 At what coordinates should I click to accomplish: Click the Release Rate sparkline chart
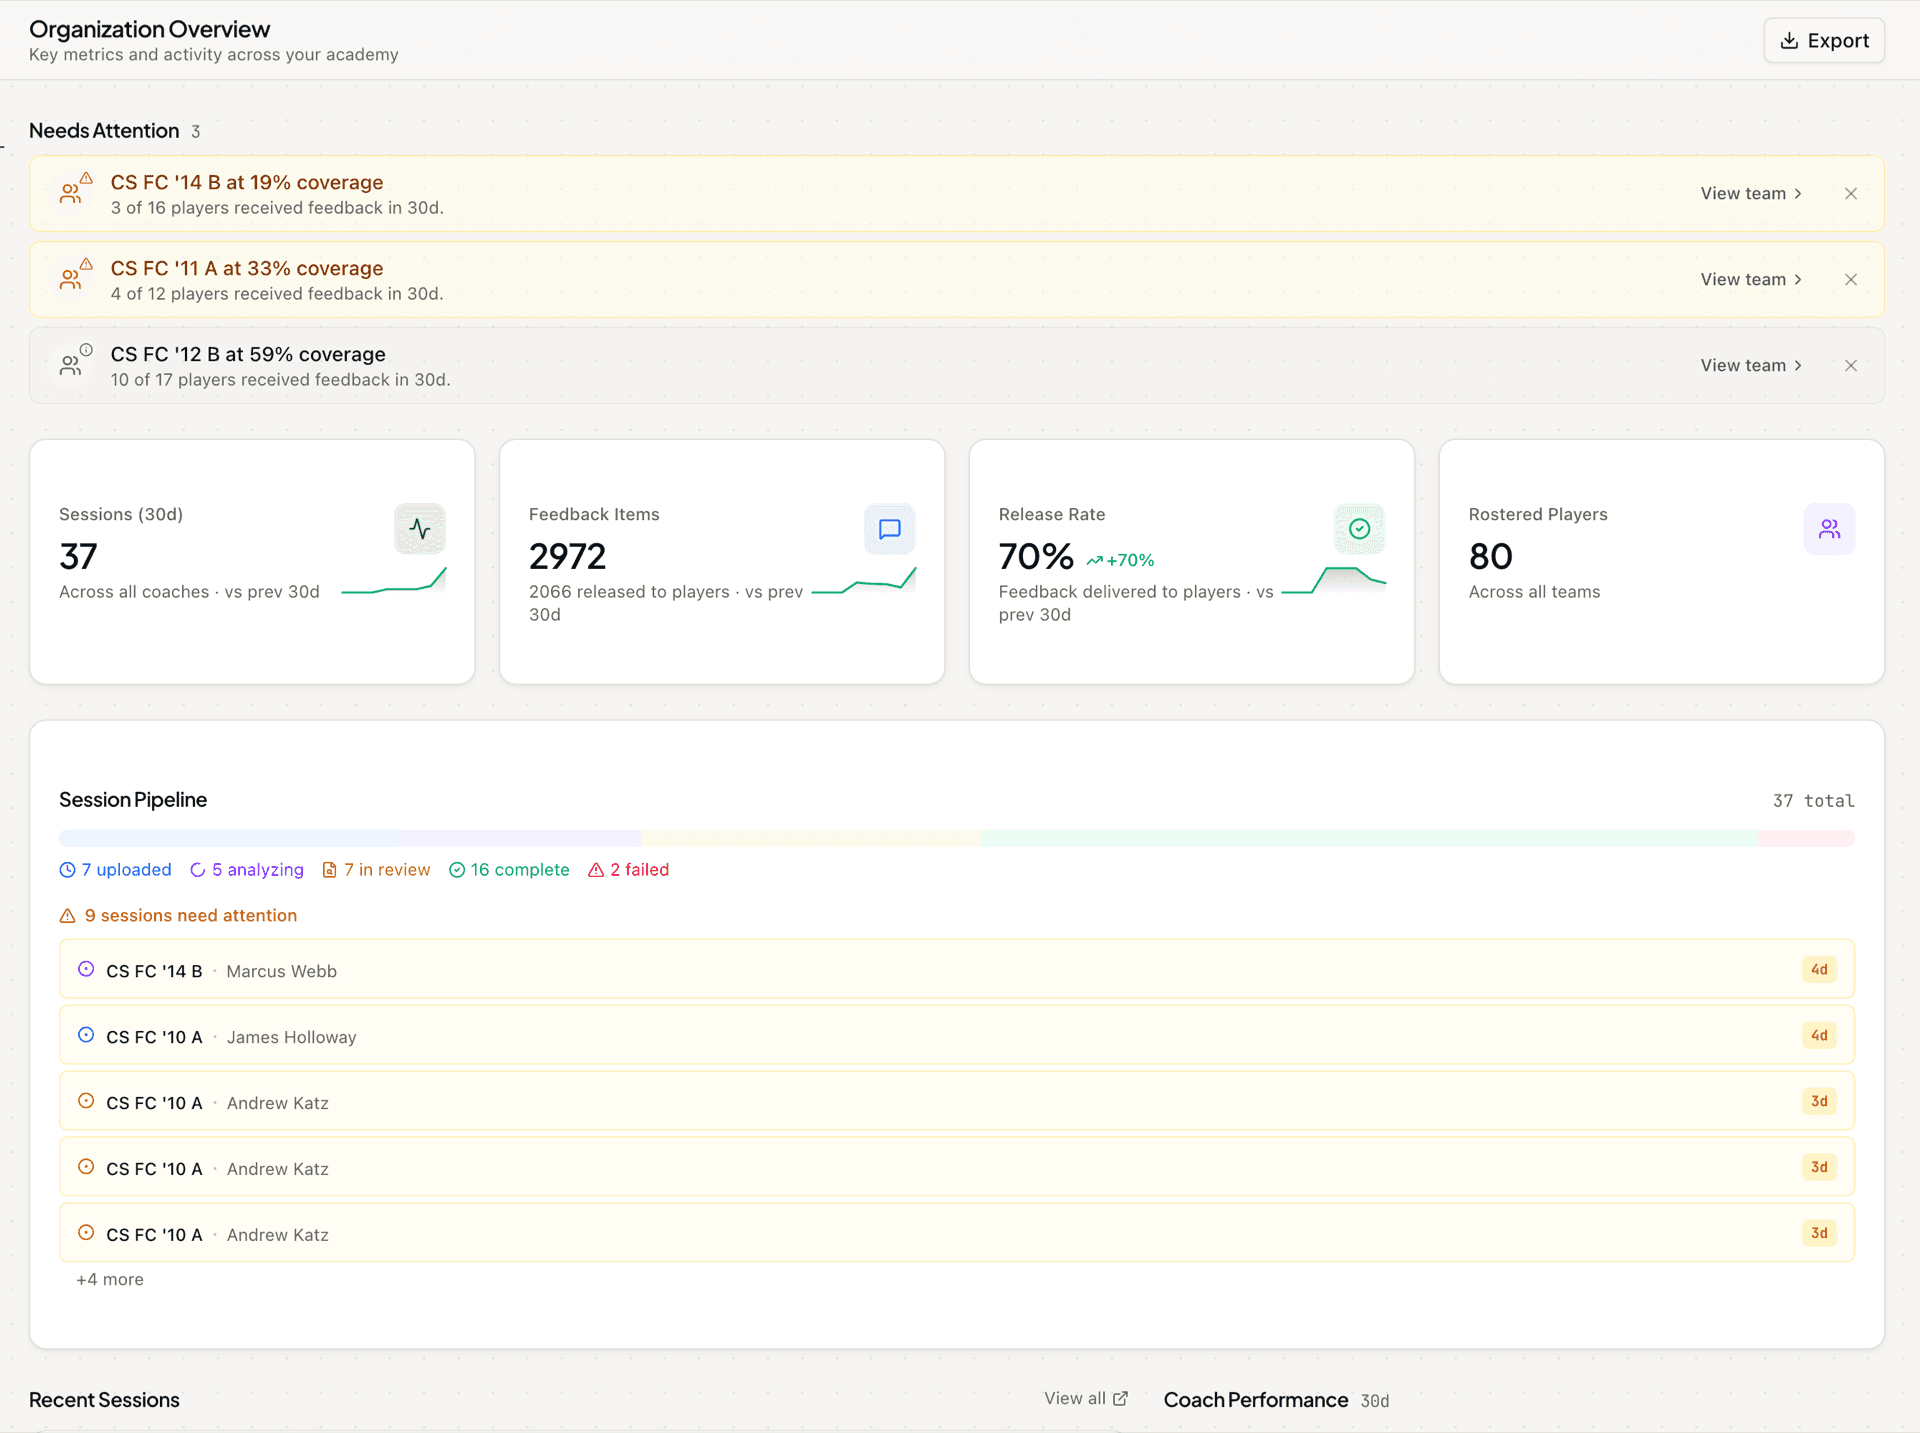pyautogui.click(x=1334, y=581)
